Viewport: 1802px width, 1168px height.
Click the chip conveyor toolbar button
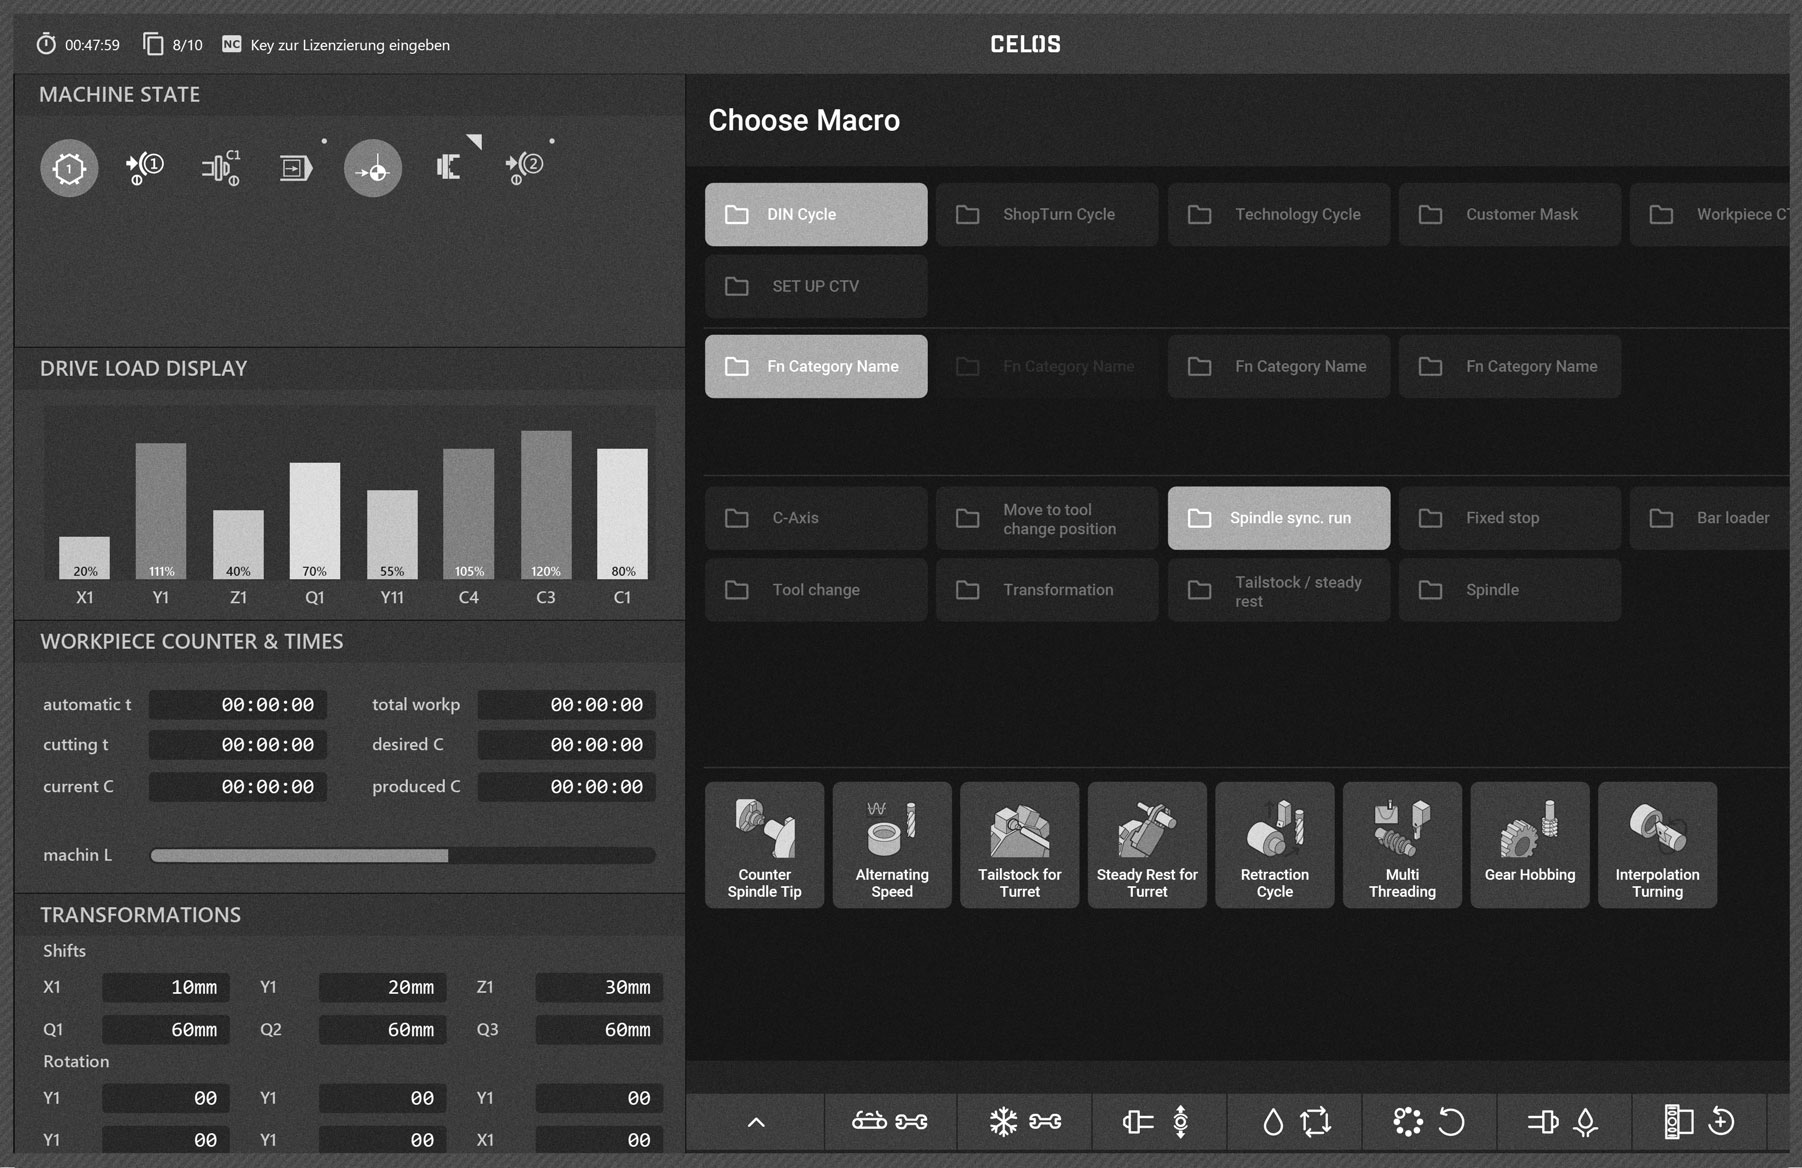(890, 1122)
